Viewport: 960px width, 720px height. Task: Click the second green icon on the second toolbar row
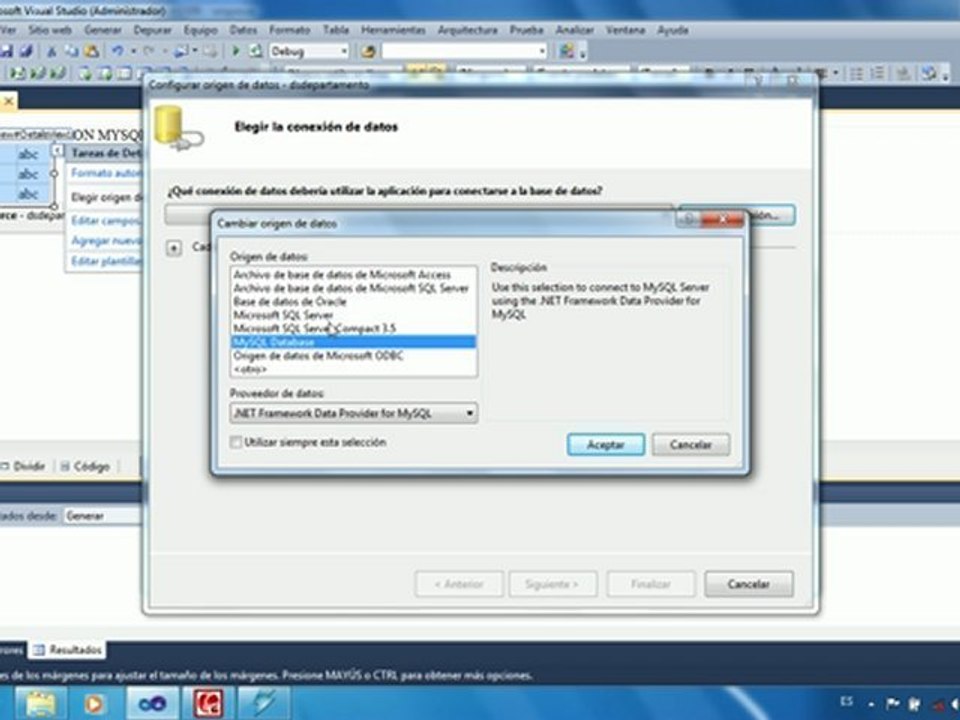pos(38,73)
